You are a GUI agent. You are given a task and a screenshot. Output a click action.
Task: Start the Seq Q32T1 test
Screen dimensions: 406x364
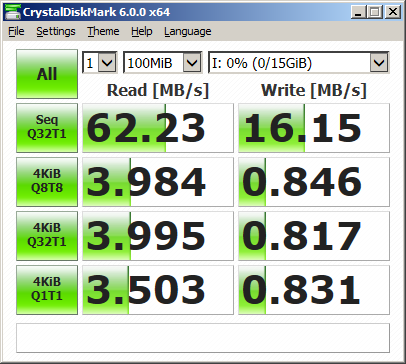pyautogui.click(x=47, y=128)
